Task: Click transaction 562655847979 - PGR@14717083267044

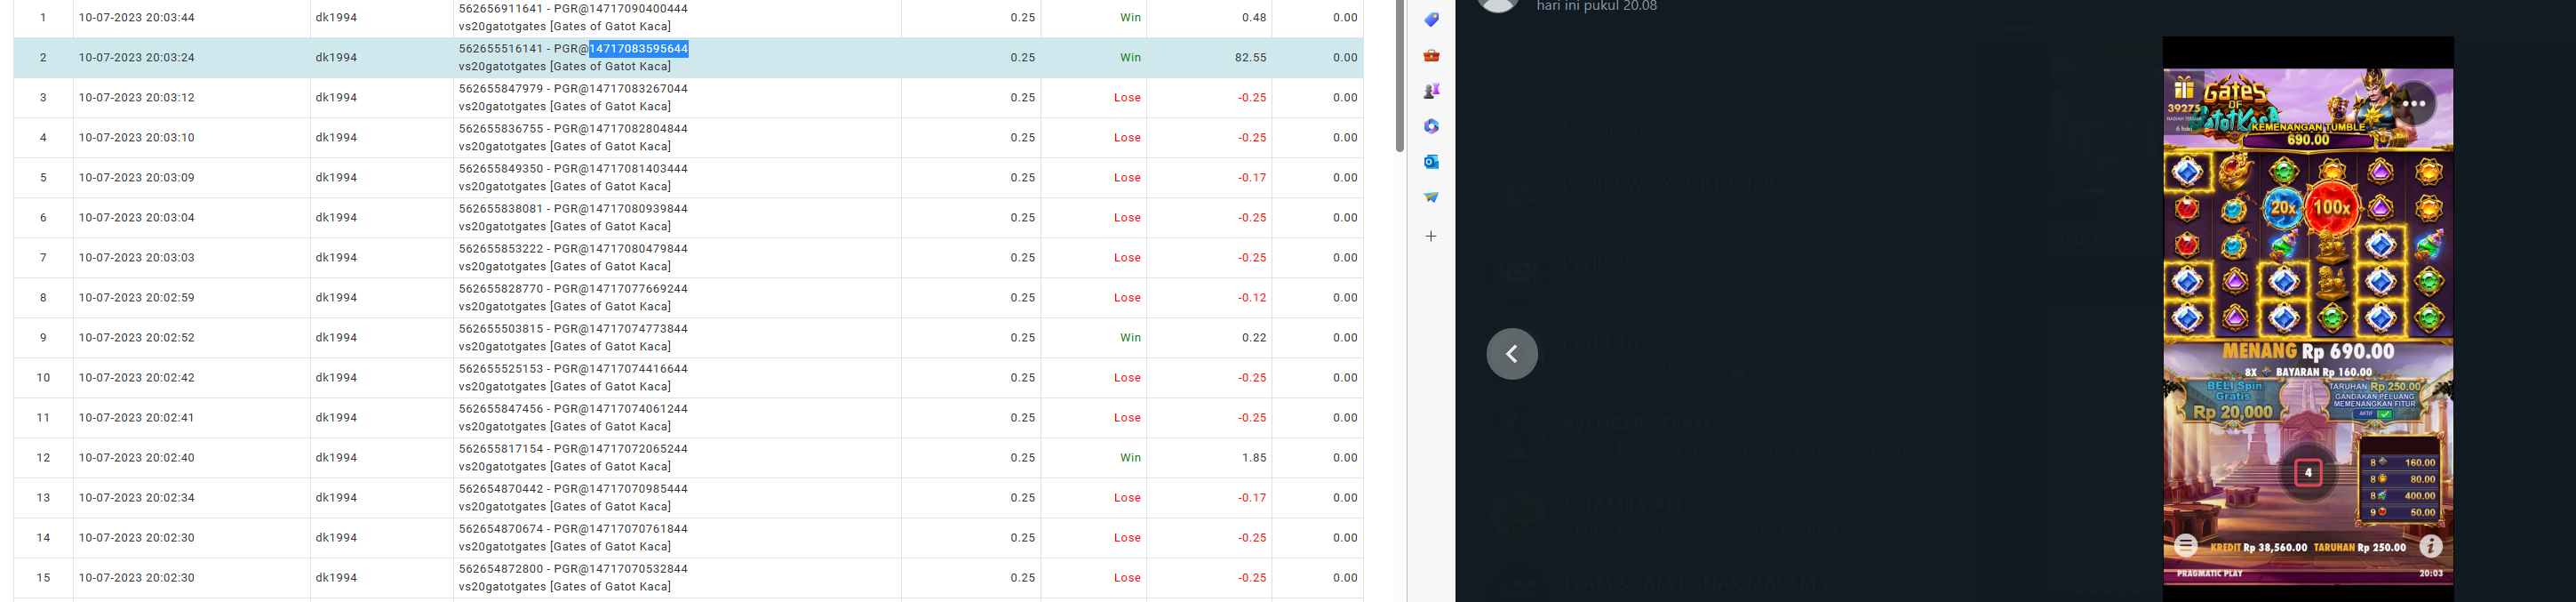Action: click(573, 89)
